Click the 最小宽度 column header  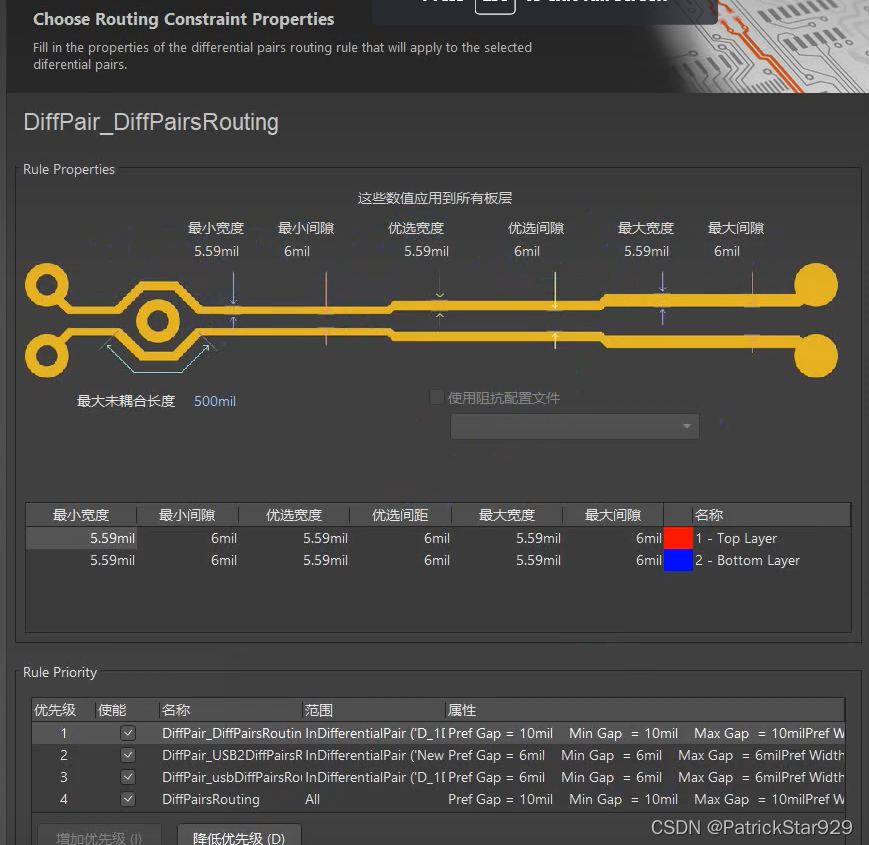(81, 514)
